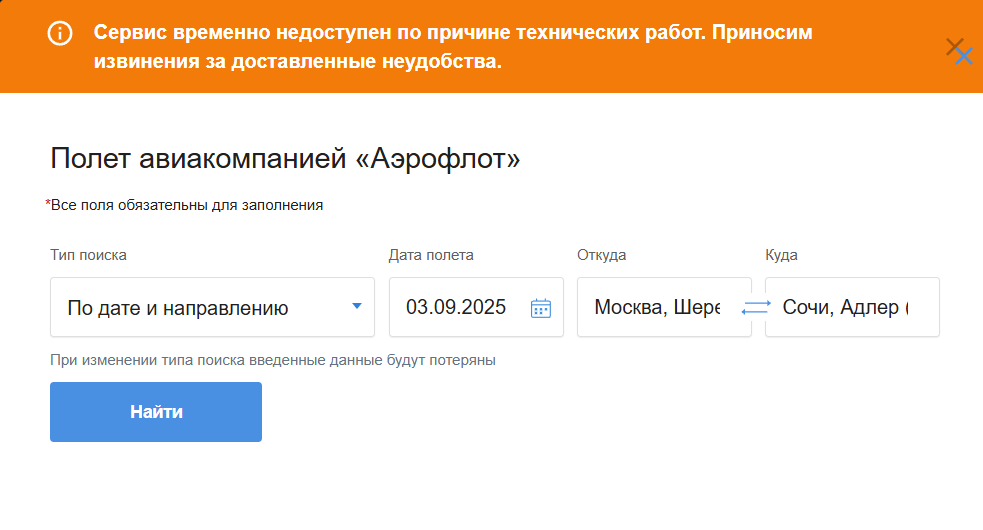Focus the 'Куда' field with Сочи, Адлер
This screenshot has width=983, height=530.
[845, 307]
